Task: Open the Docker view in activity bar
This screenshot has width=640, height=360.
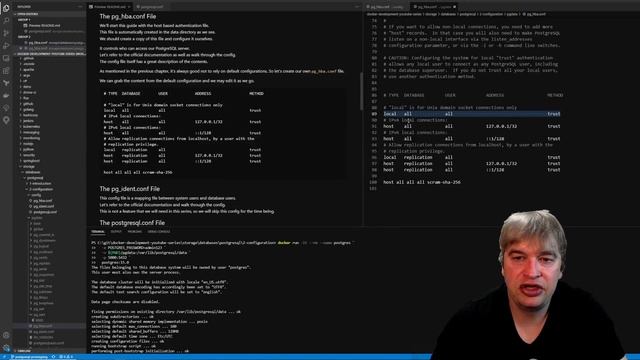Action: [x=6, y=96]
